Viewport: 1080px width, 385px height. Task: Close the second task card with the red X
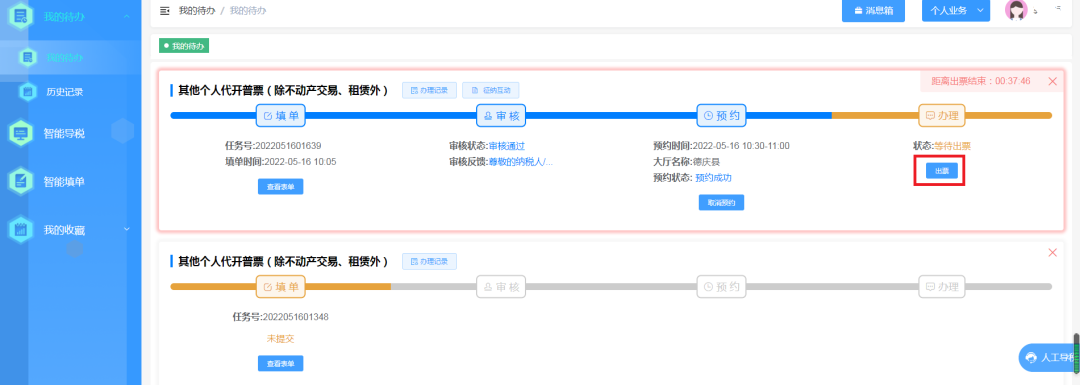click(x=1052, y=253)
